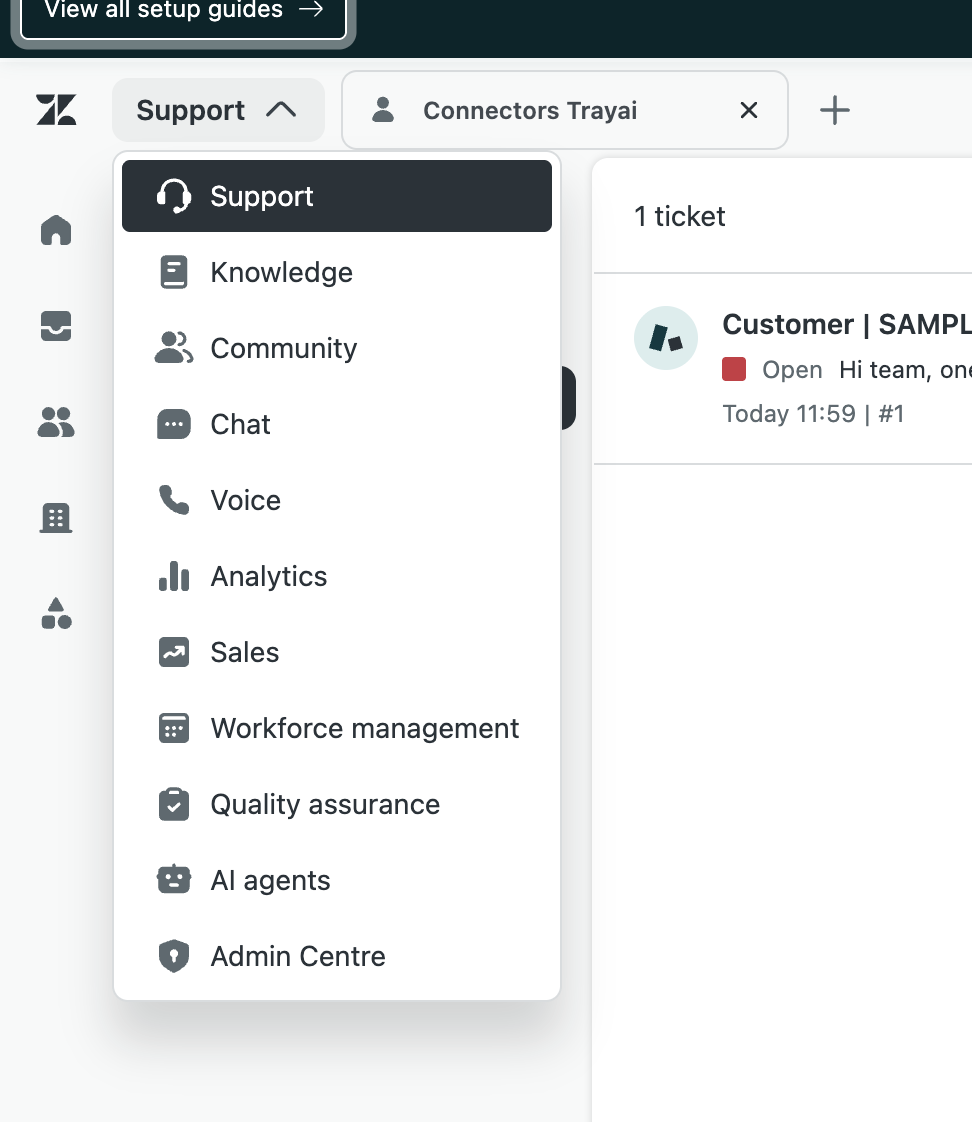
Task: Select Workforce management in the product menu
Action: tap(337, 728)
